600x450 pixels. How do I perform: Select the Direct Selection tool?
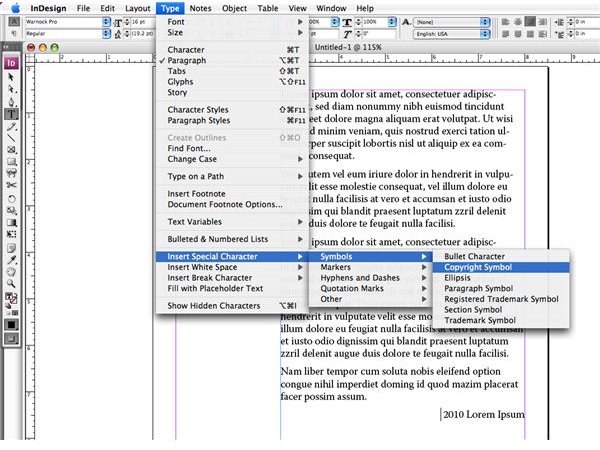pos(11,89)
